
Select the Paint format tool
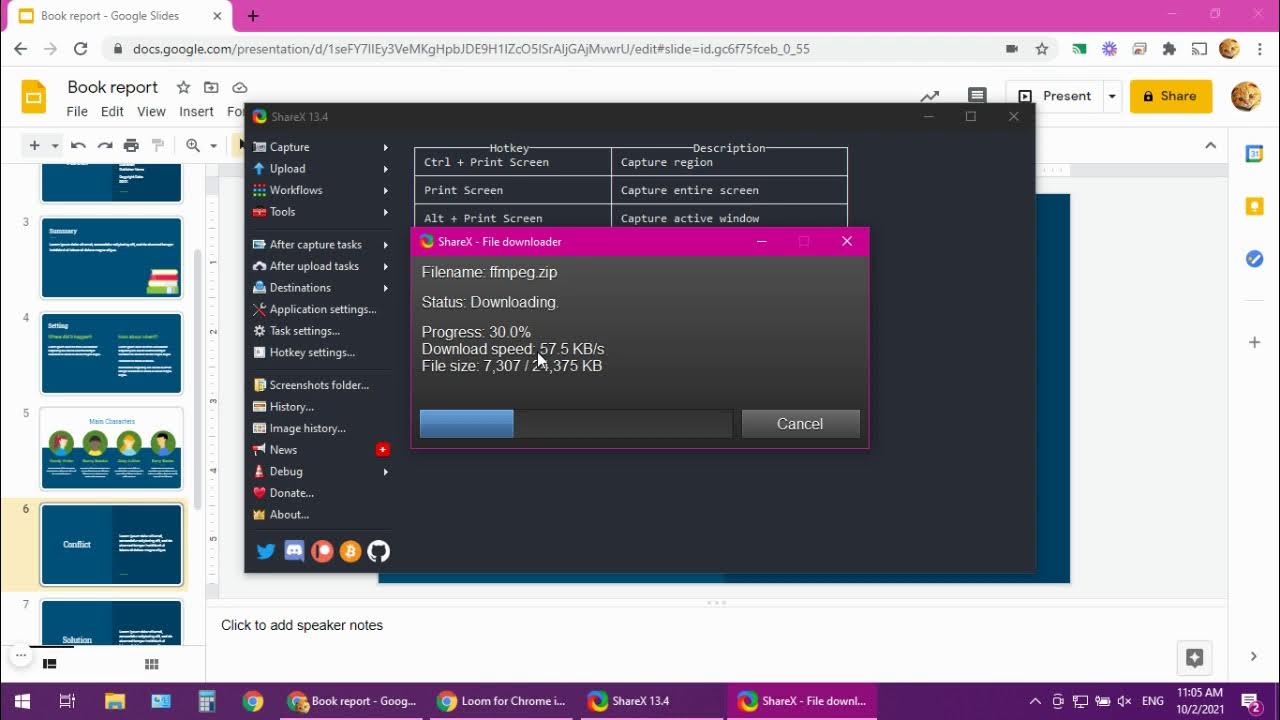click(x=157, y=146)
